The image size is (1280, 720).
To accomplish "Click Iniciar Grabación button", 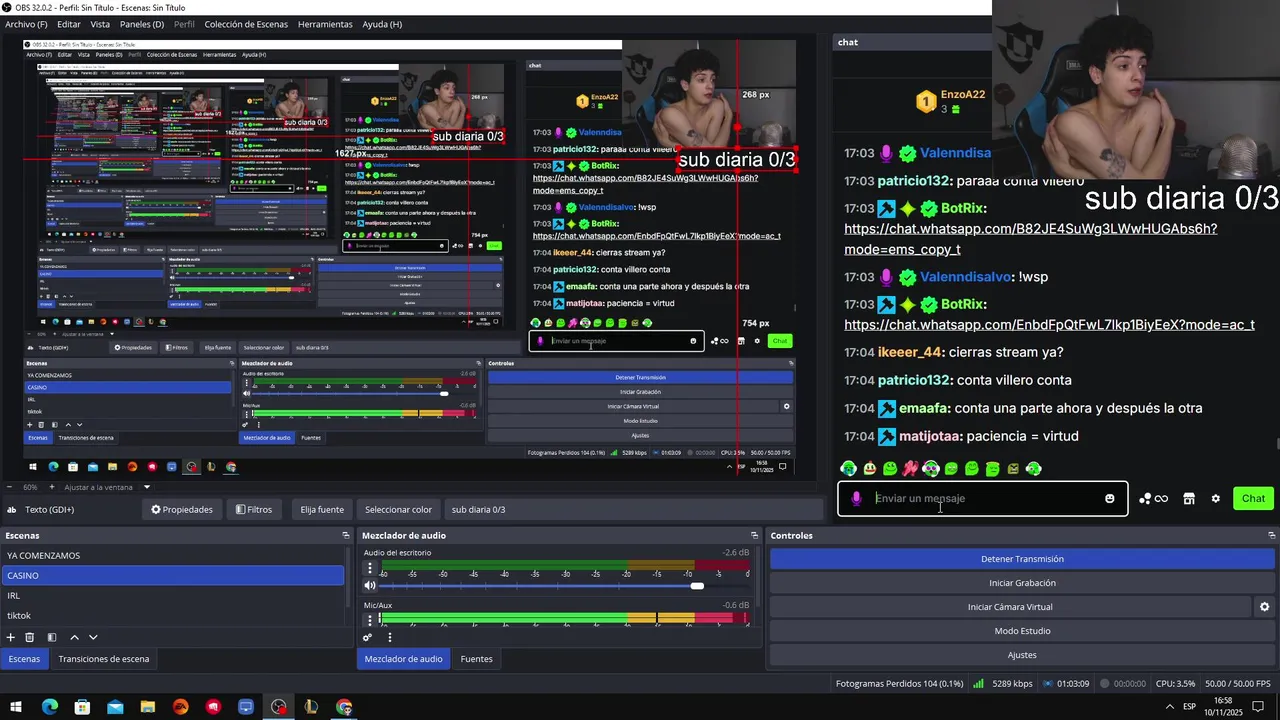I will click(1022, 583).
